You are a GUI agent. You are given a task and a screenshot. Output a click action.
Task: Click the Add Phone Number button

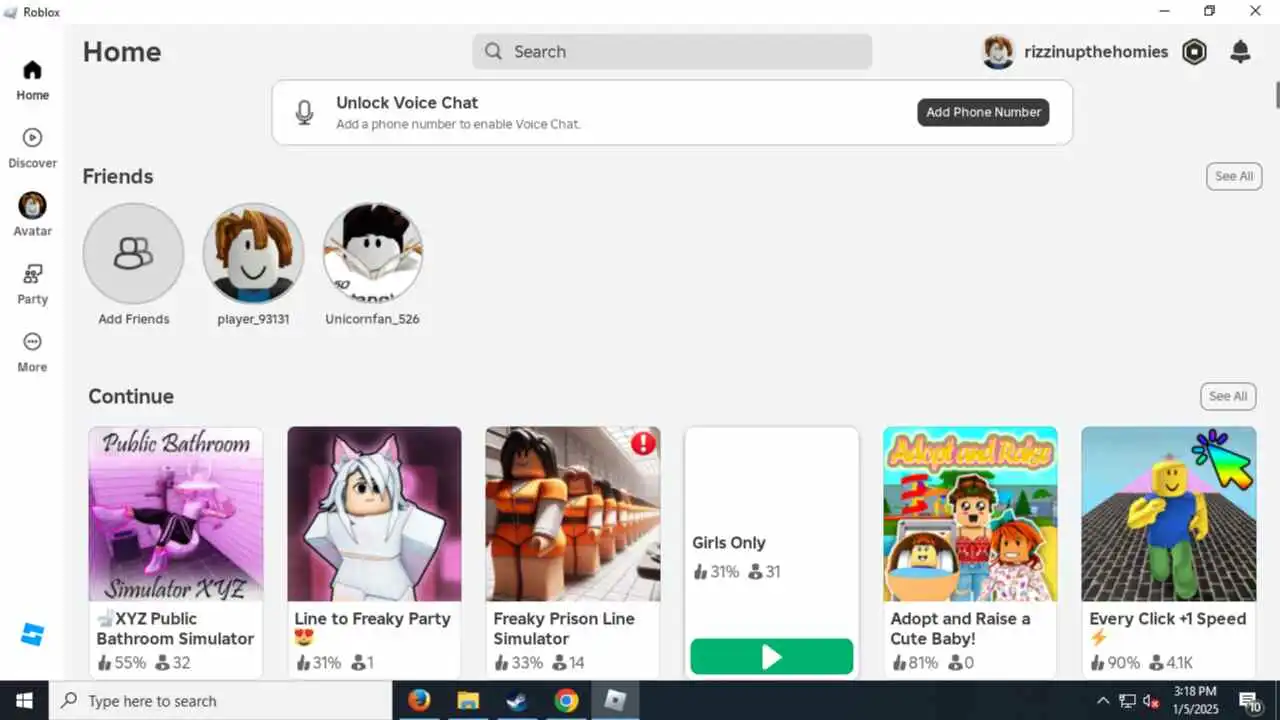click(x=983, y=112)
